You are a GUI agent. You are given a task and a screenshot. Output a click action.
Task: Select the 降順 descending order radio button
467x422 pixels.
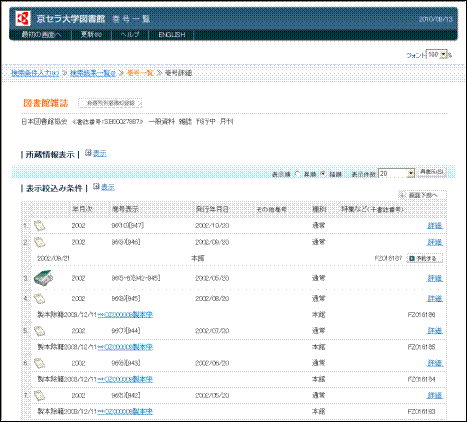(323, 174)
